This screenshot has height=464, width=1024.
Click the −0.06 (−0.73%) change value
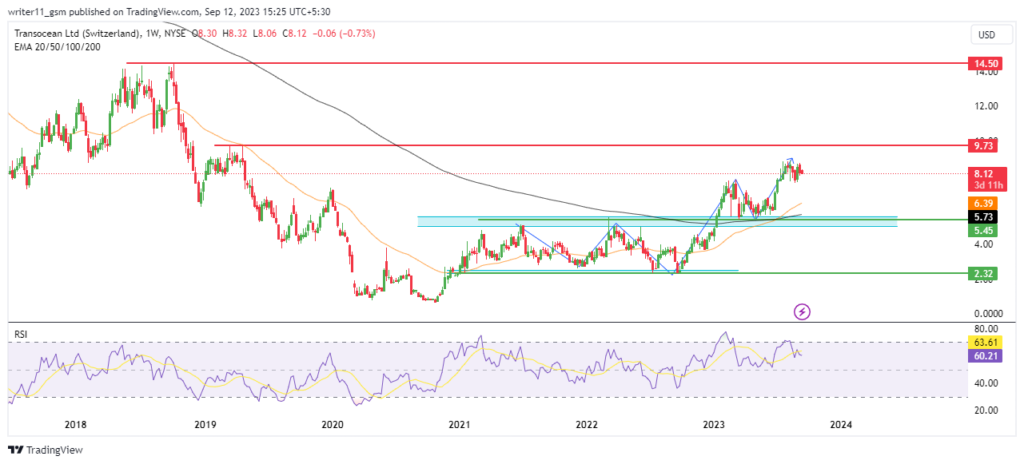click(x=343, y=34)
